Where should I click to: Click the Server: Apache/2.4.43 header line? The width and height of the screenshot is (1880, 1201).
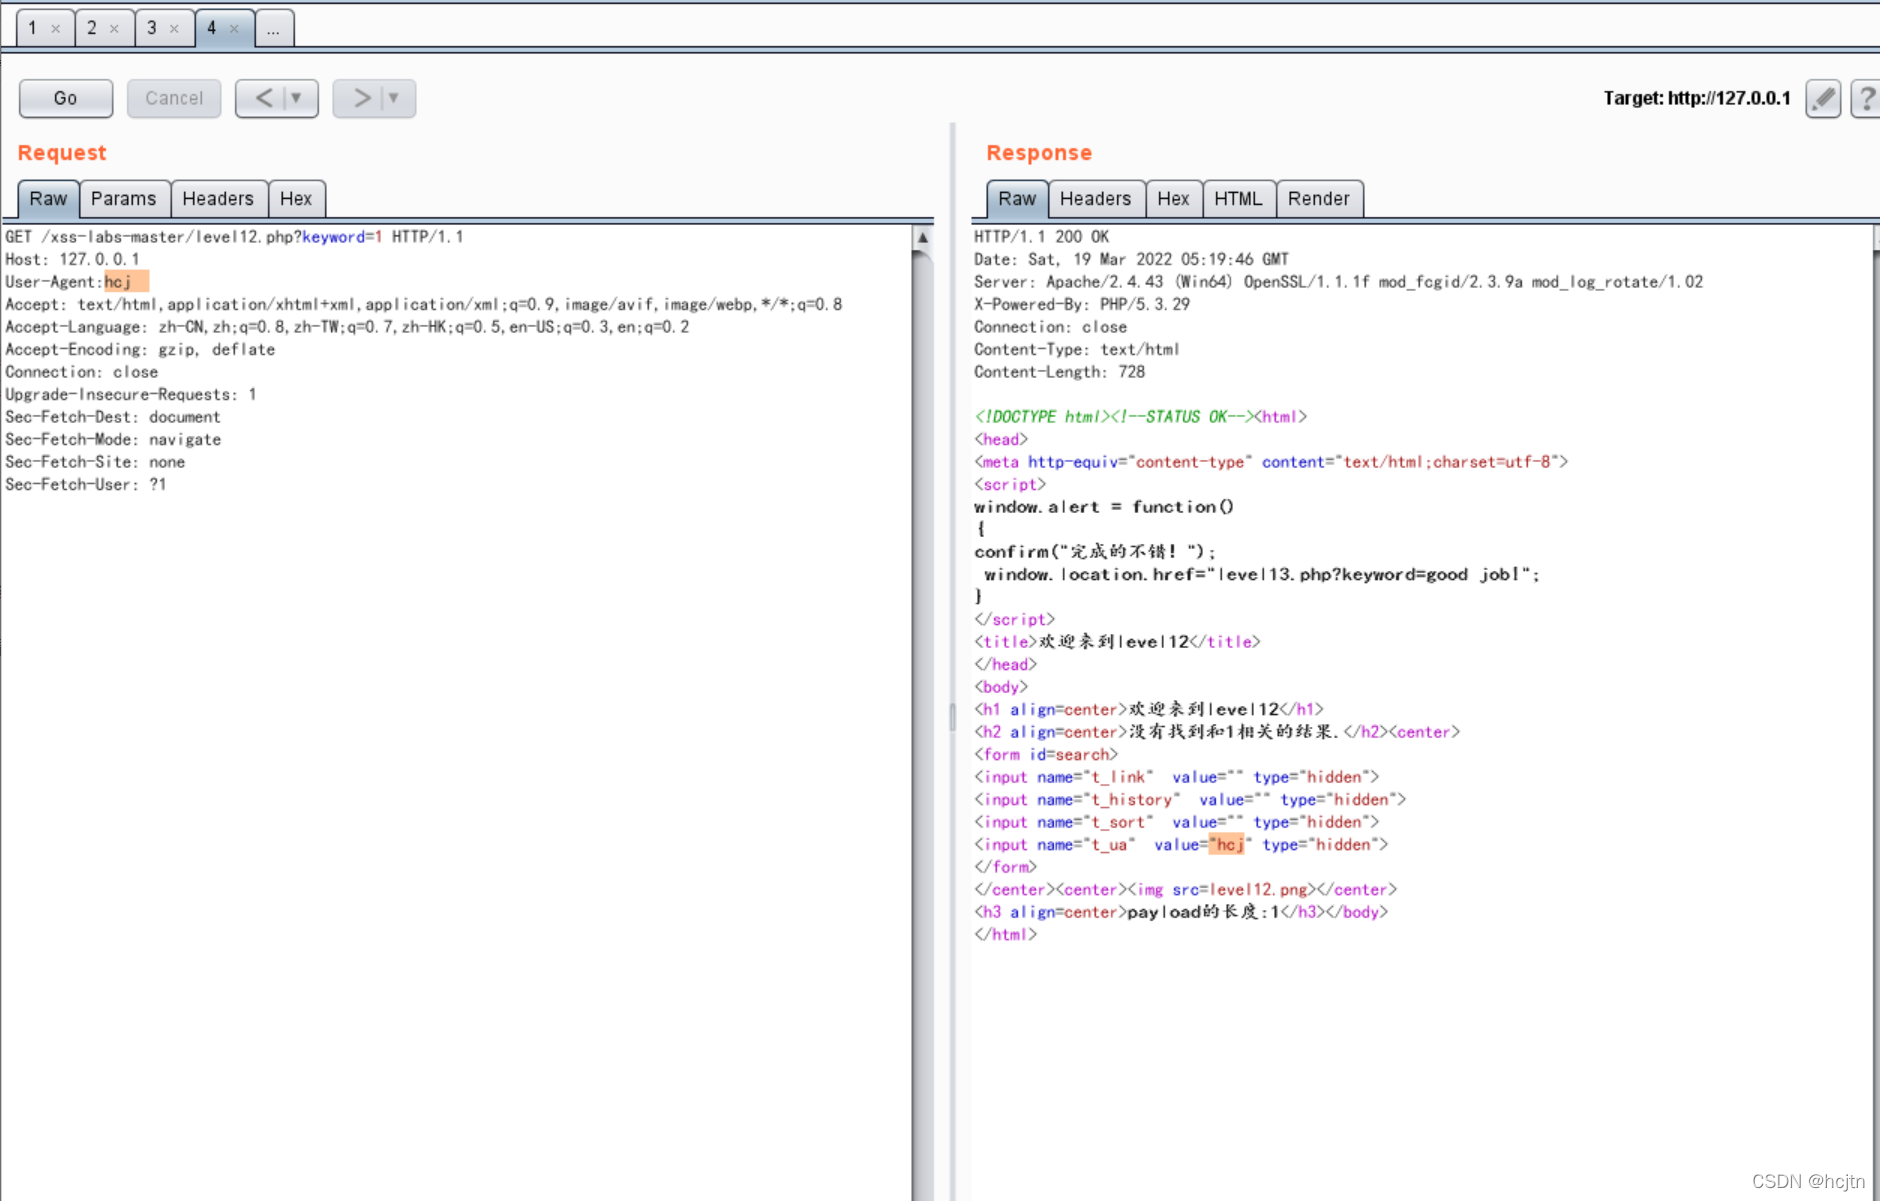coord(1339,282)
